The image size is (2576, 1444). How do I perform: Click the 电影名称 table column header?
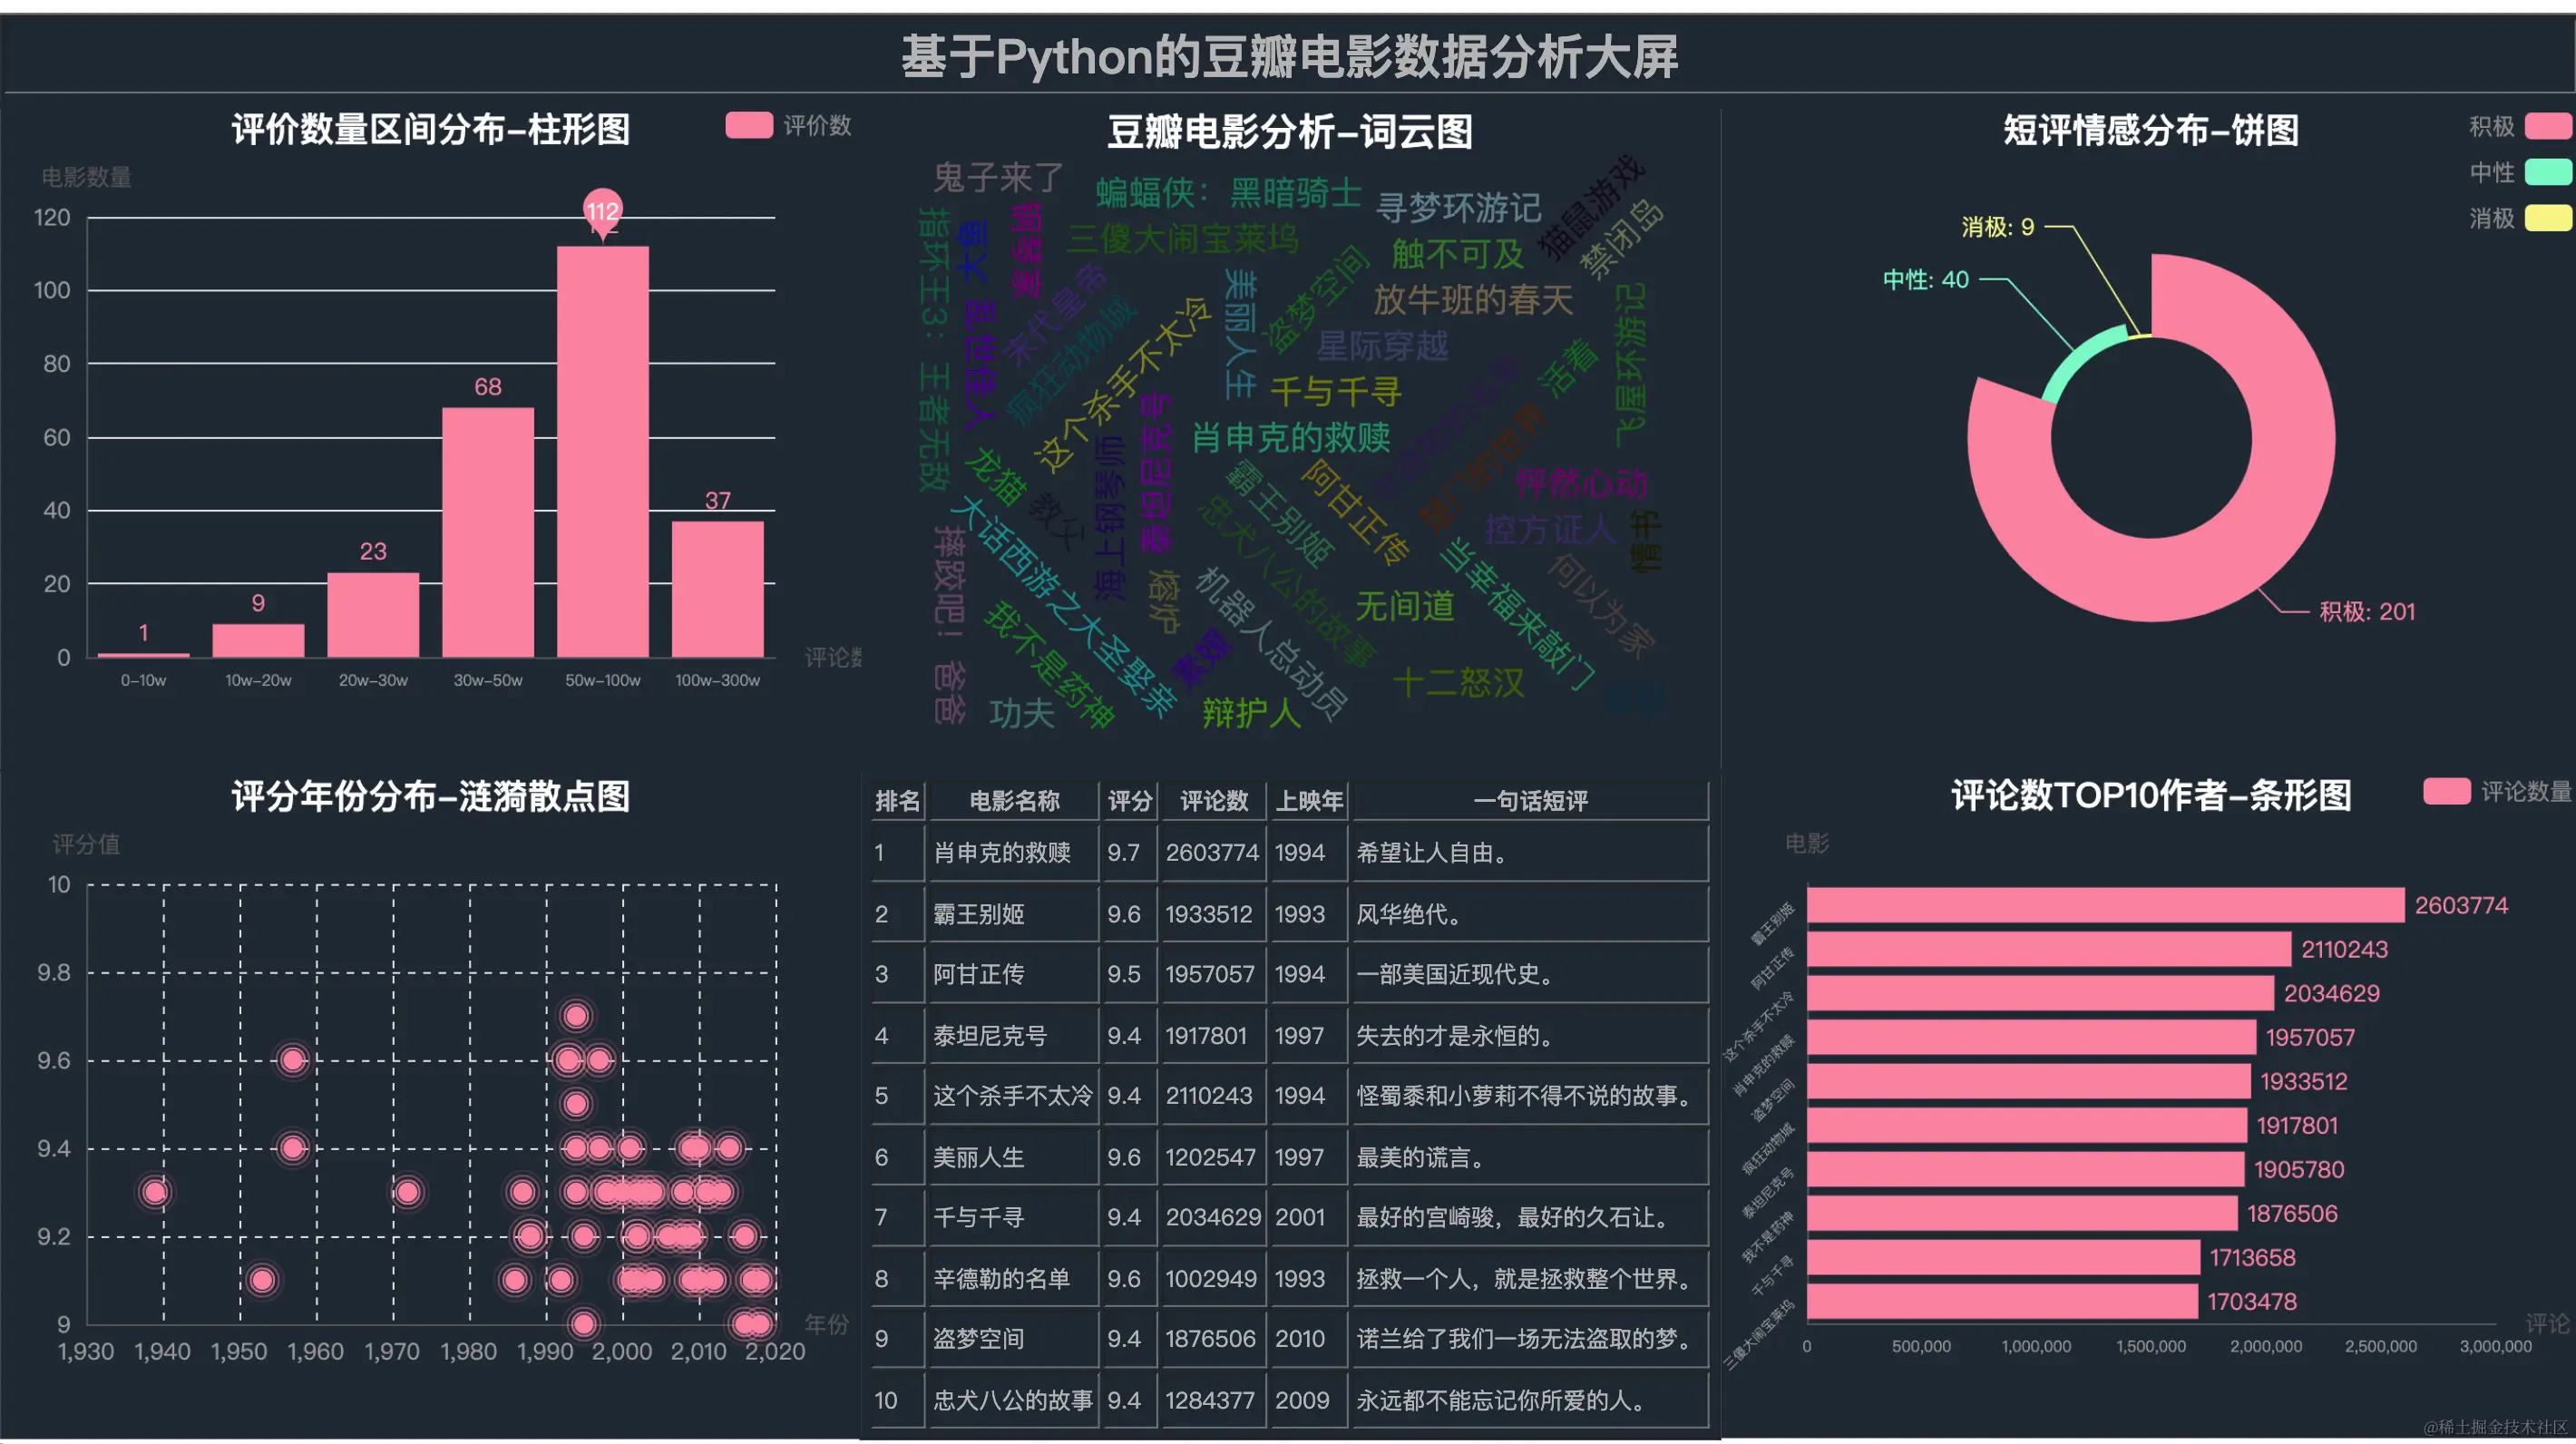click(1013, 801)
